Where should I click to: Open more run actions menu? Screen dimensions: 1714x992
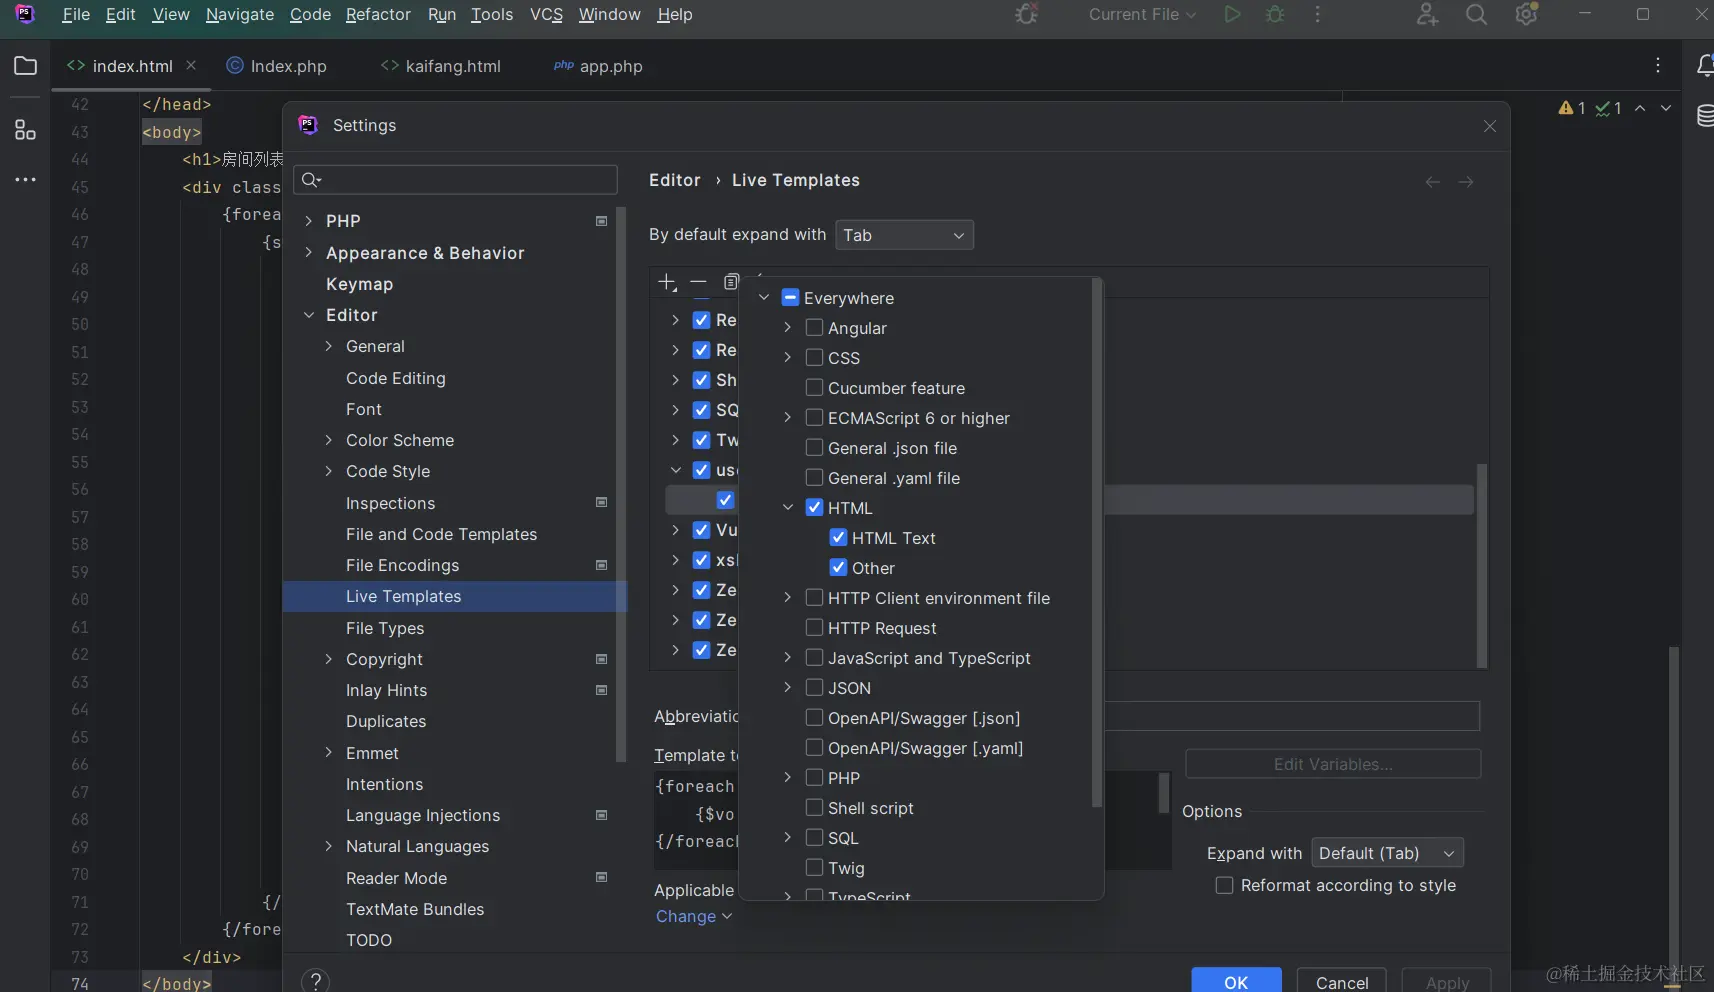click(1318, 15)
